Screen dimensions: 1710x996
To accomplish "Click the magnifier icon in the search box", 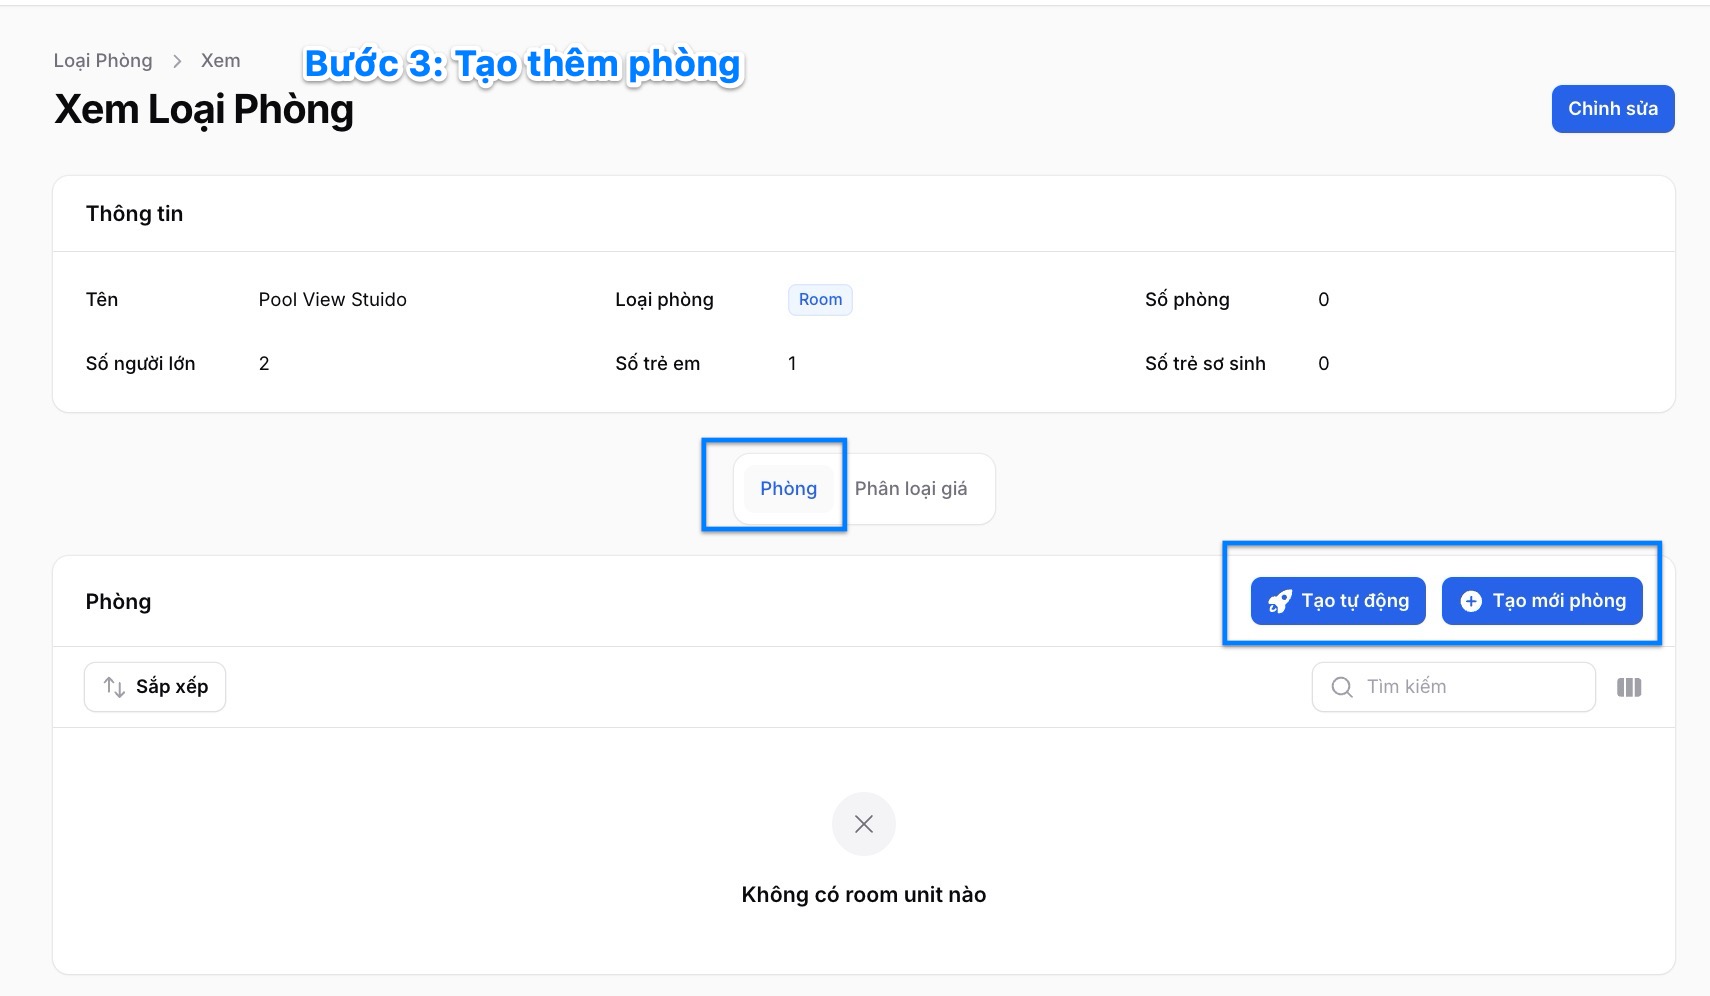I will [x=1342, y=687].
